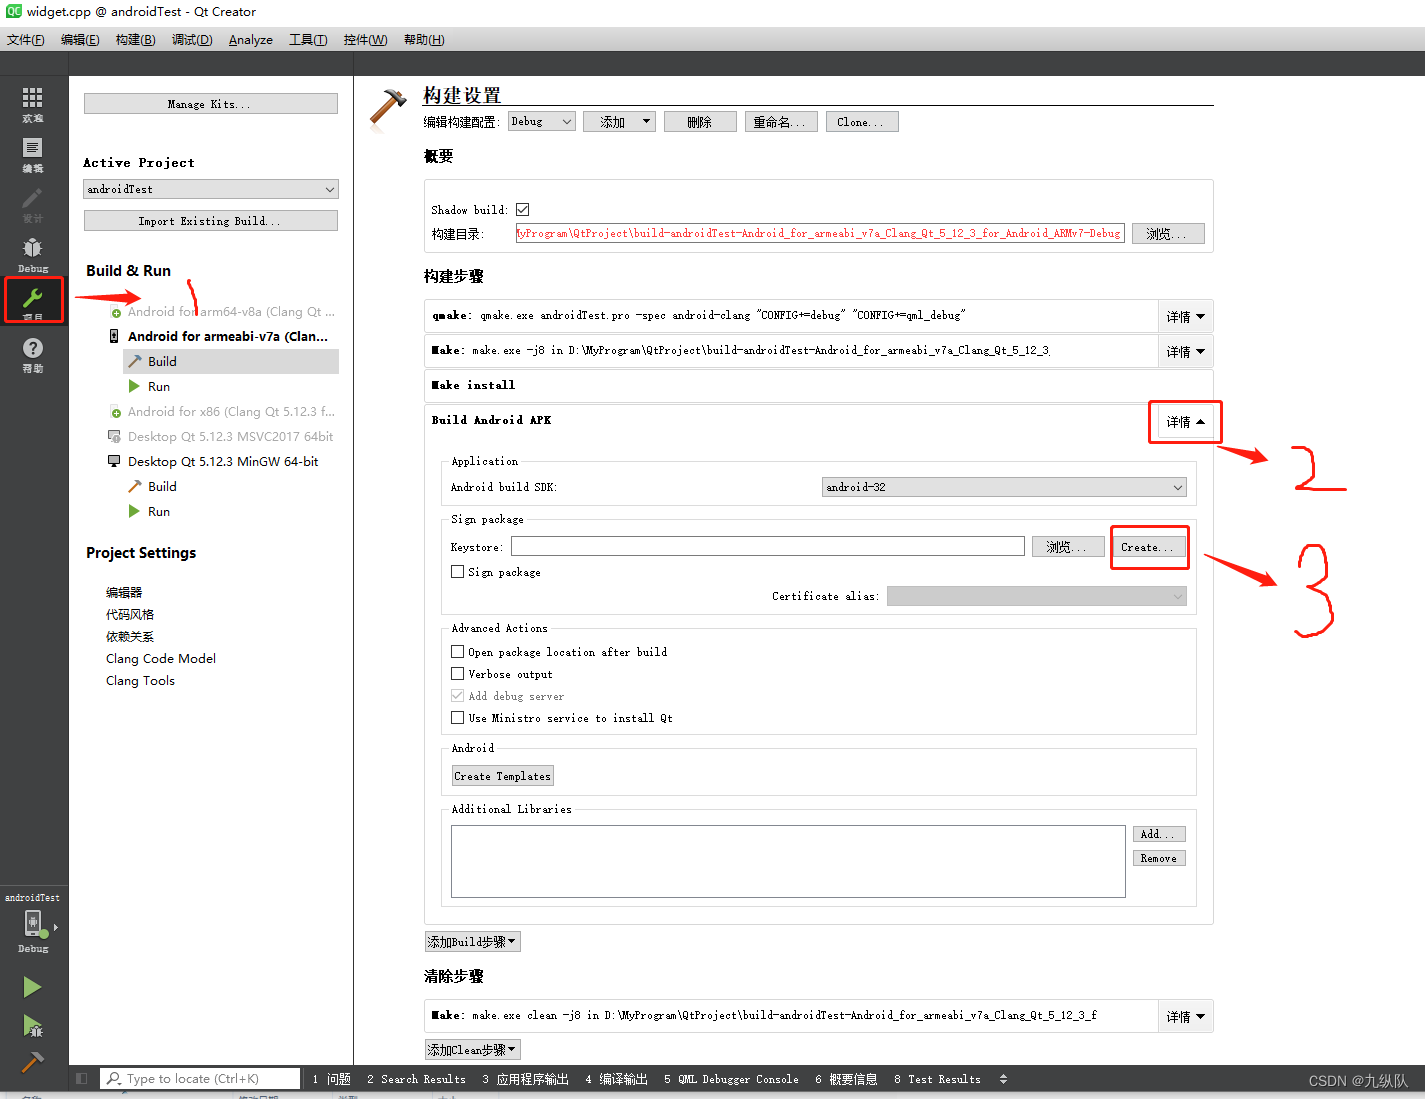The image size is (1425, 1099).
Task: Open the Android build SDK dropdown
Action: coord(1004,487)
